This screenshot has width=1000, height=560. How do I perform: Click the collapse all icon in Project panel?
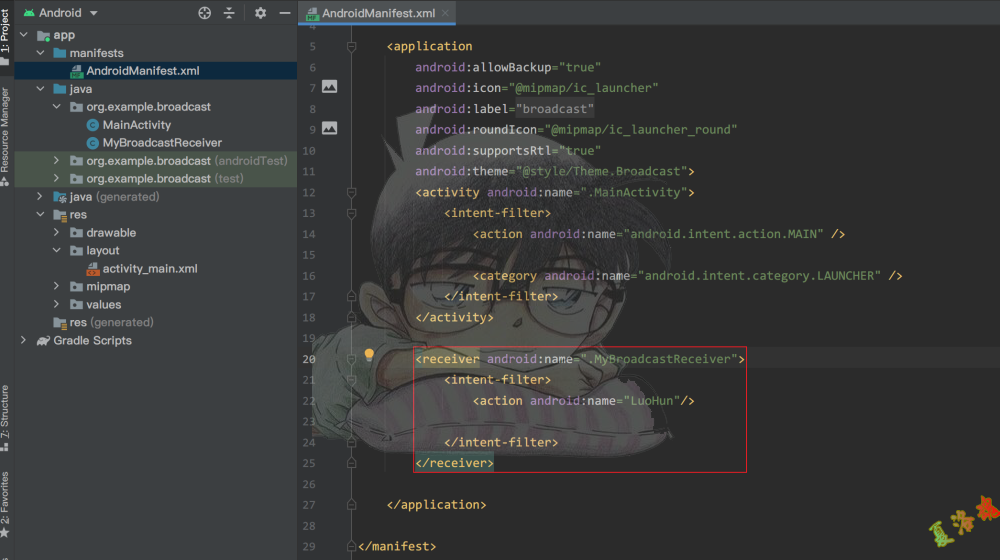coord(230,13)
